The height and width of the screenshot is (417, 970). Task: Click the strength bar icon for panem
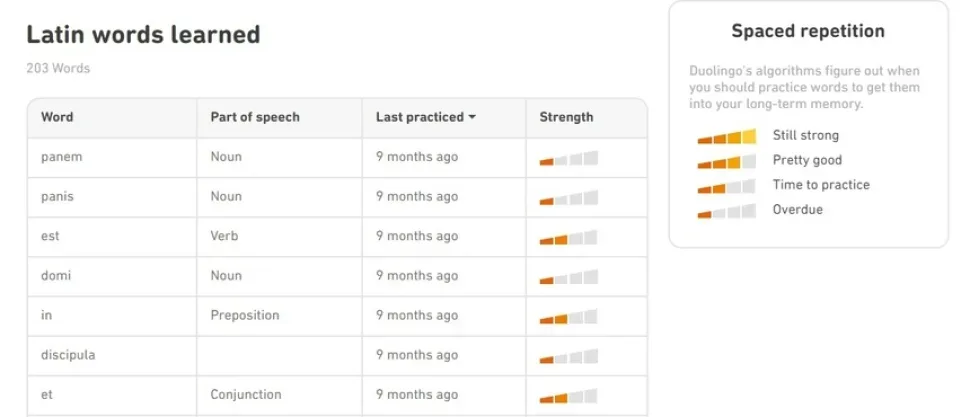(569, 158)
